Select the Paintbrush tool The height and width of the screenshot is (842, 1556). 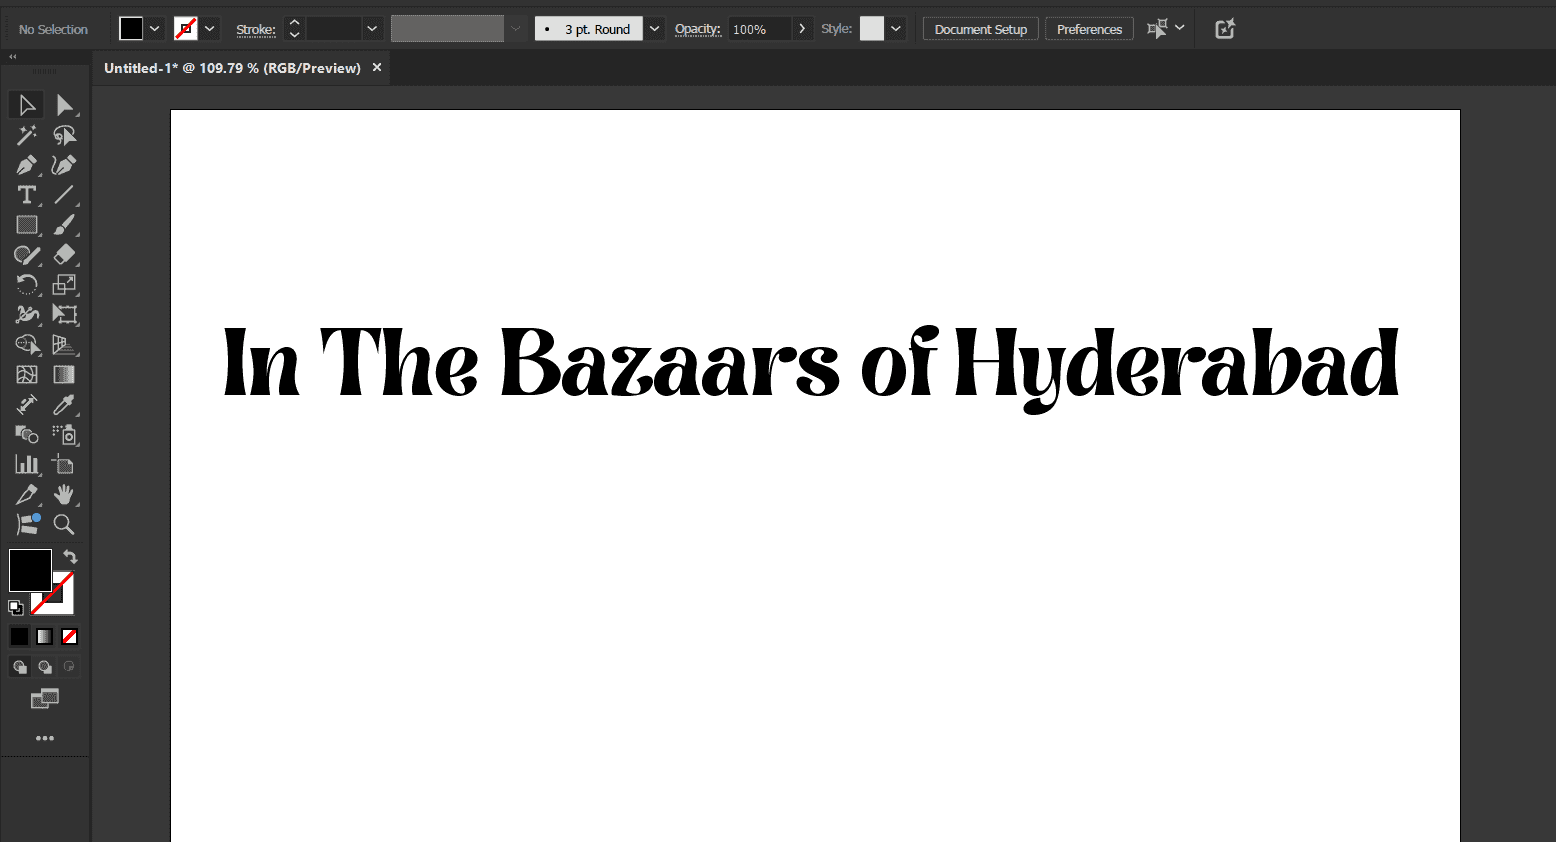(x=65, y=225)
